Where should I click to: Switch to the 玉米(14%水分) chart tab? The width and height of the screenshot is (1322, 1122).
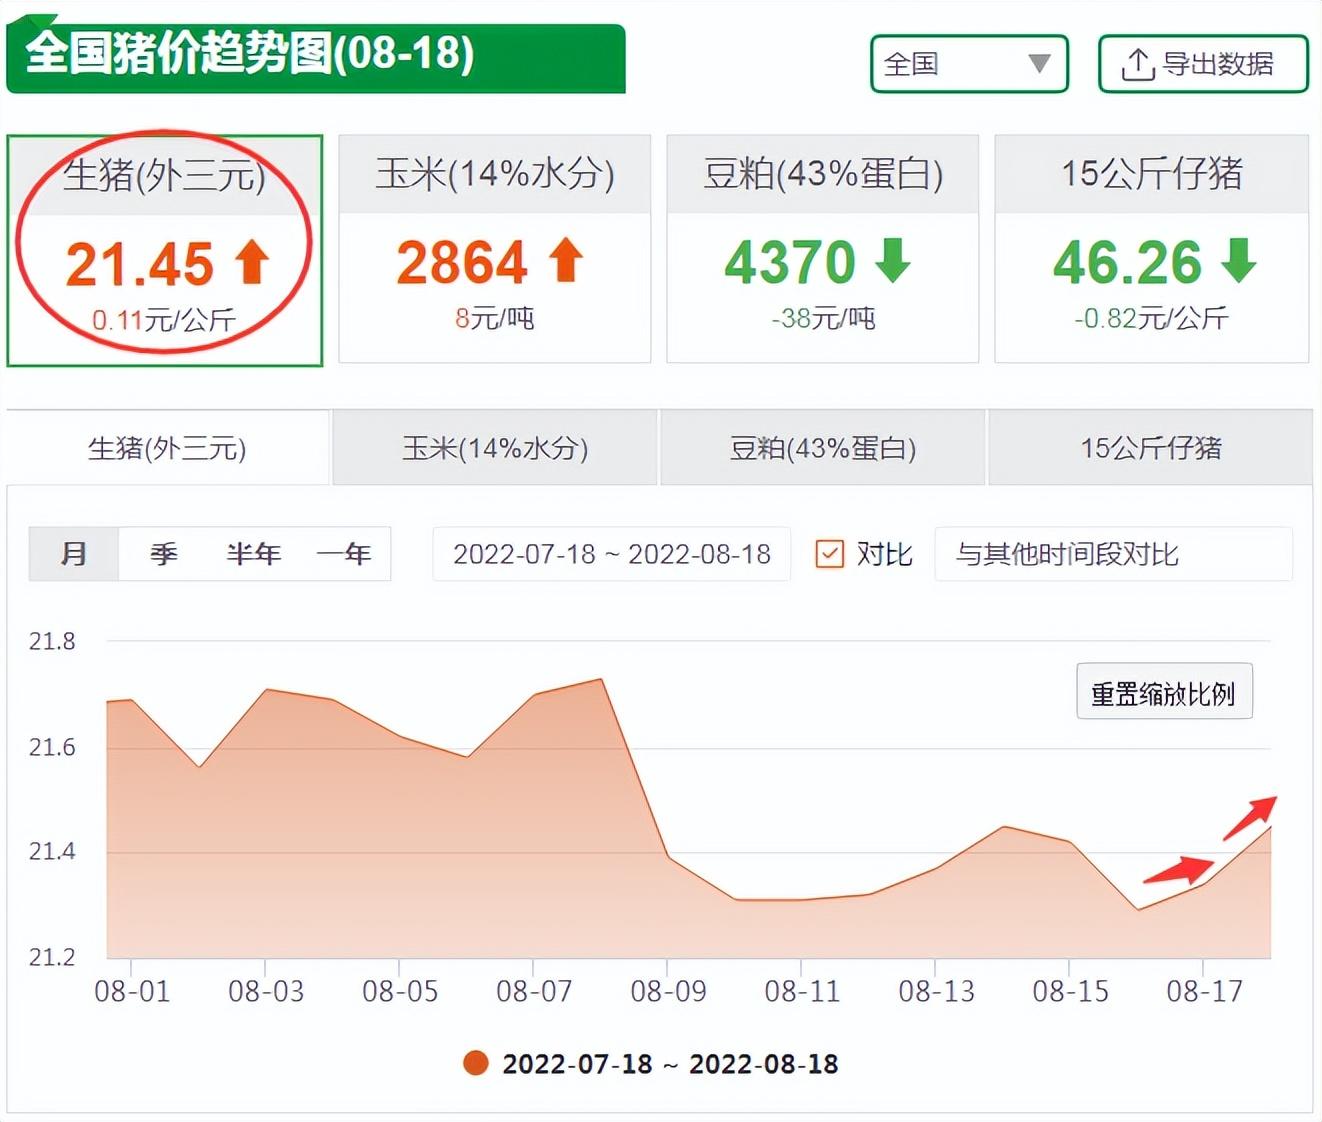click(x=495, y=448)
